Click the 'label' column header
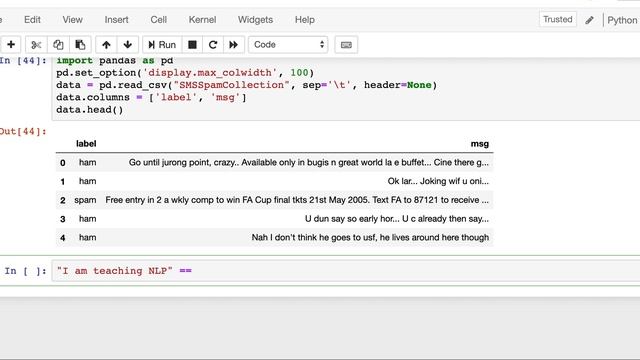This screenshot has width=640, height=360. (86, 144)
